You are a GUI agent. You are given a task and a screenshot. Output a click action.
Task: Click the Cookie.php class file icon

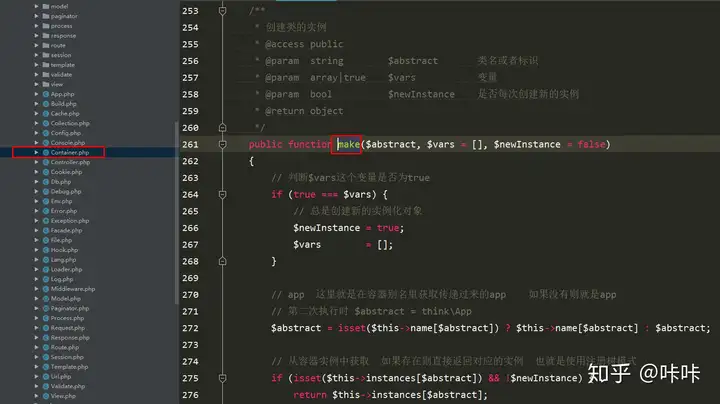click(46, 172)
